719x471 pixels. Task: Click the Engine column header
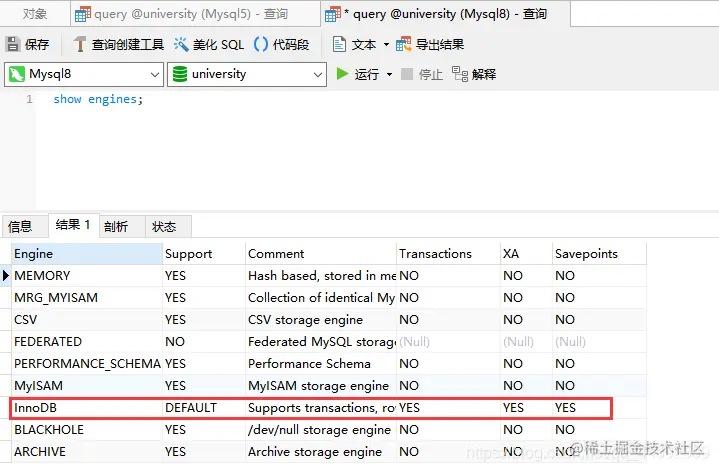87,254
